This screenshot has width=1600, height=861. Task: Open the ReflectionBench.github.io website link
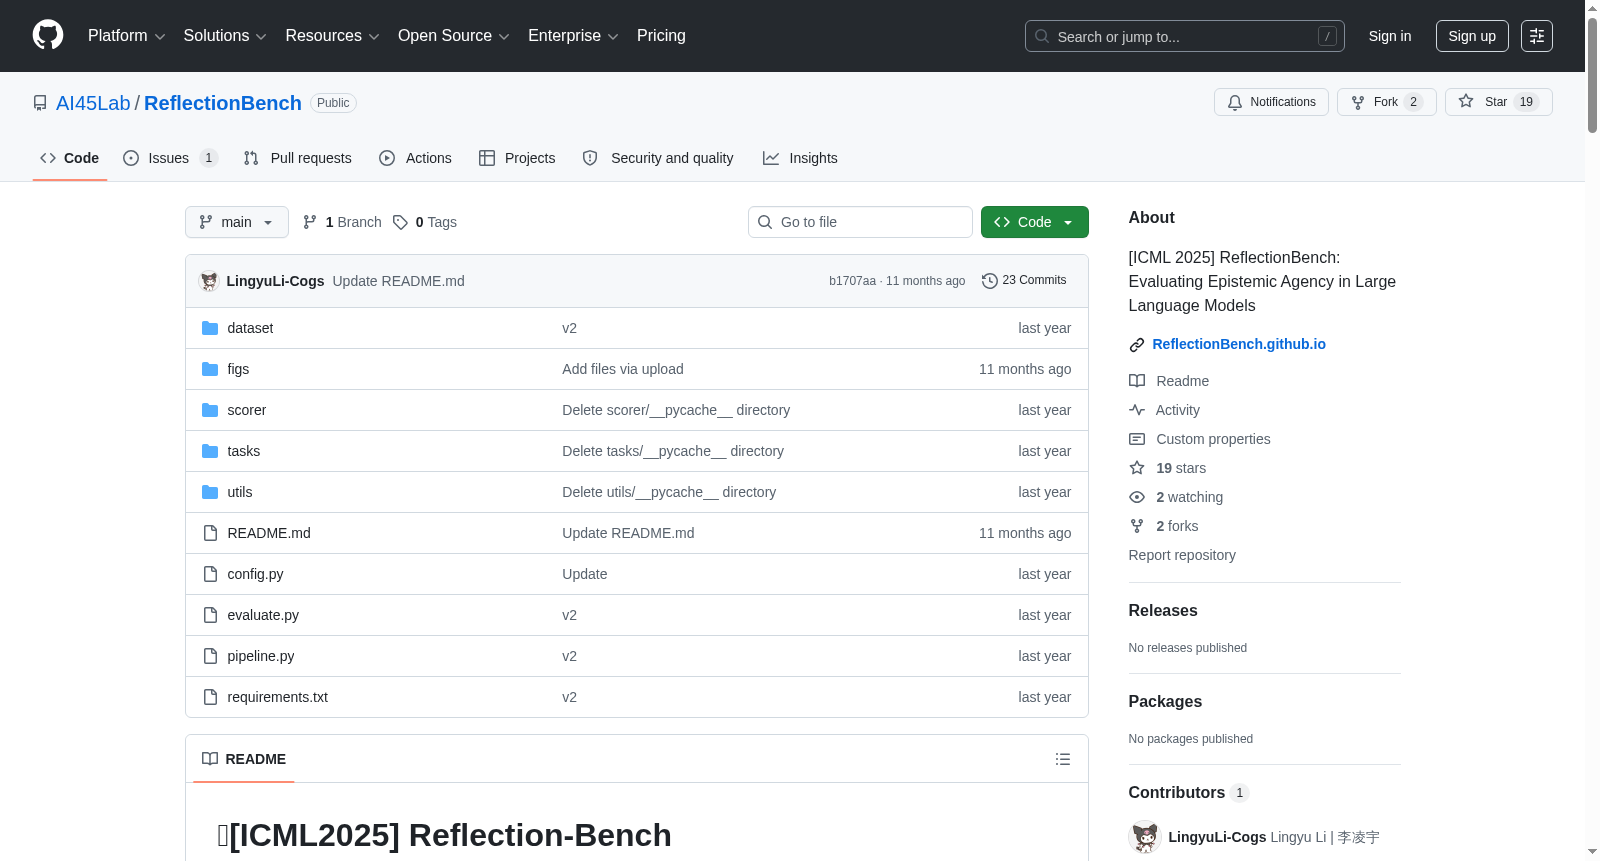coord(1239,344)
